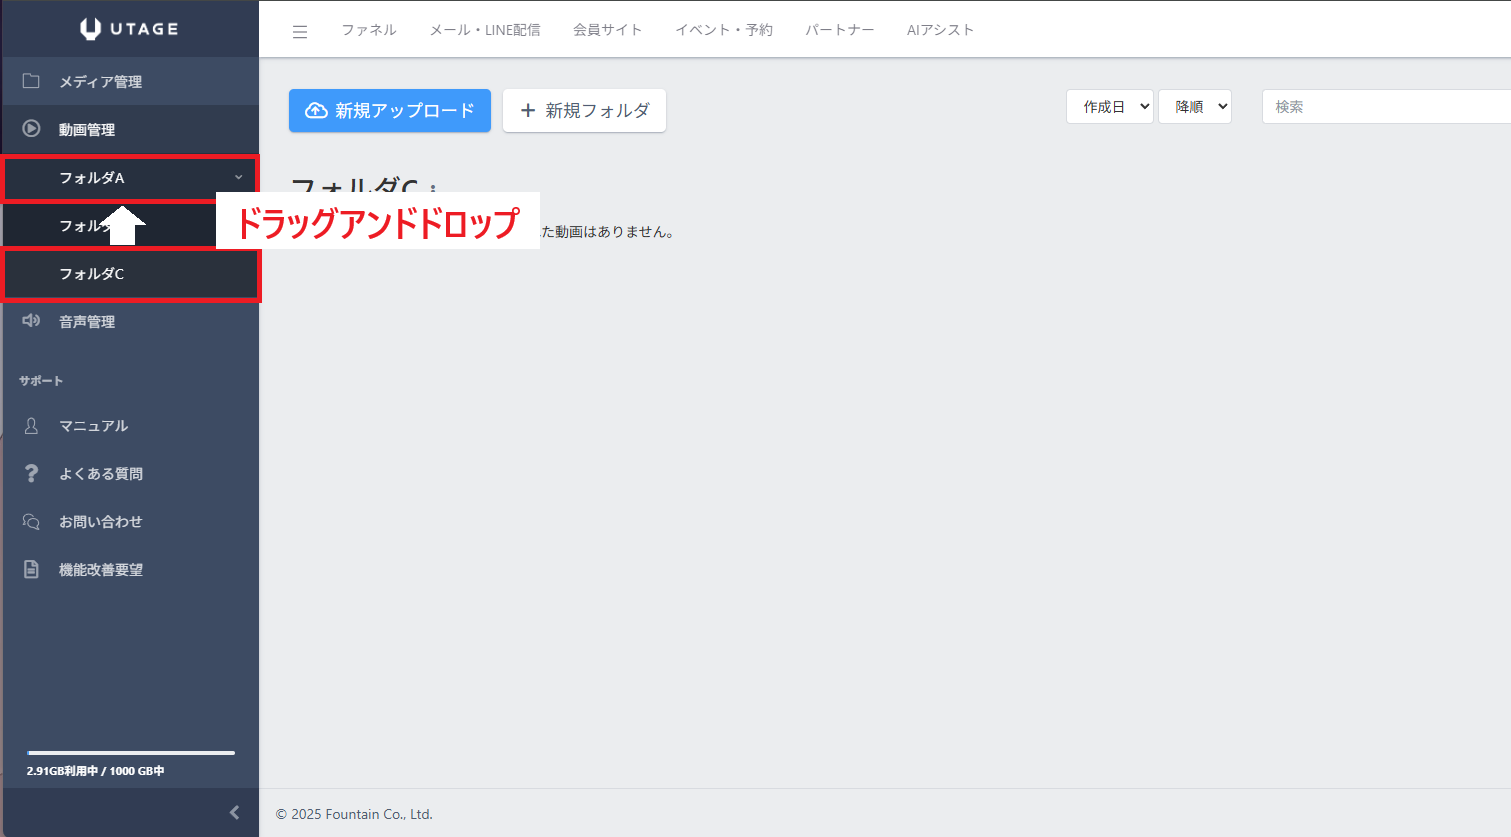Open メディア管理 folder icon in sidebar

[31, 81]
